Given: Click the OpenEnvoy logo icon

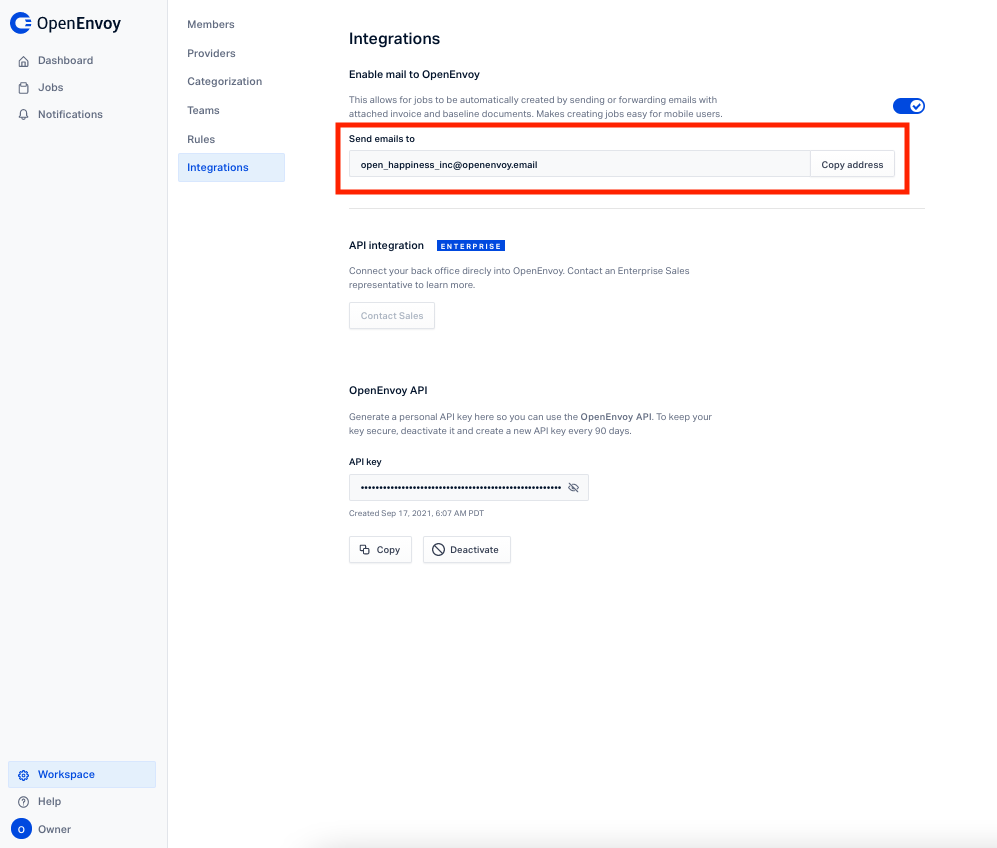Looking at the screenshot, I should (21, 23).
